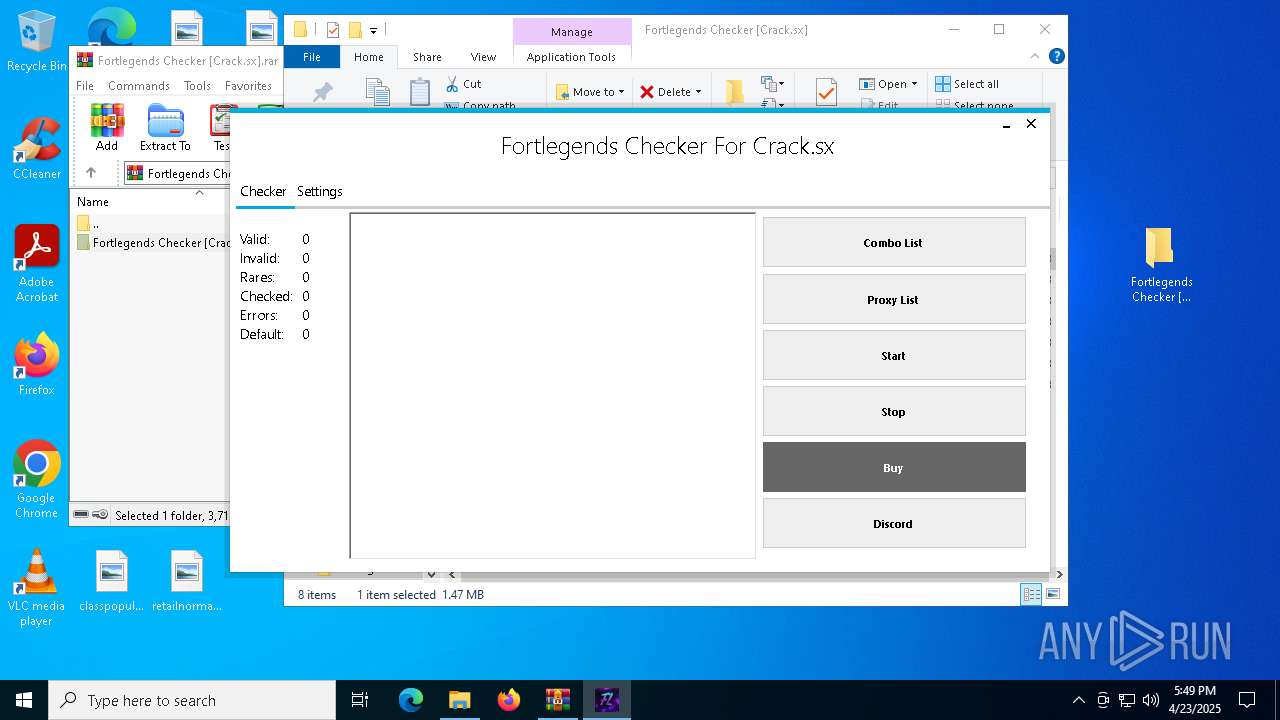Open Explorer help question mark icon
This screenshot has width=1280, height=720.
point(1056,57)
